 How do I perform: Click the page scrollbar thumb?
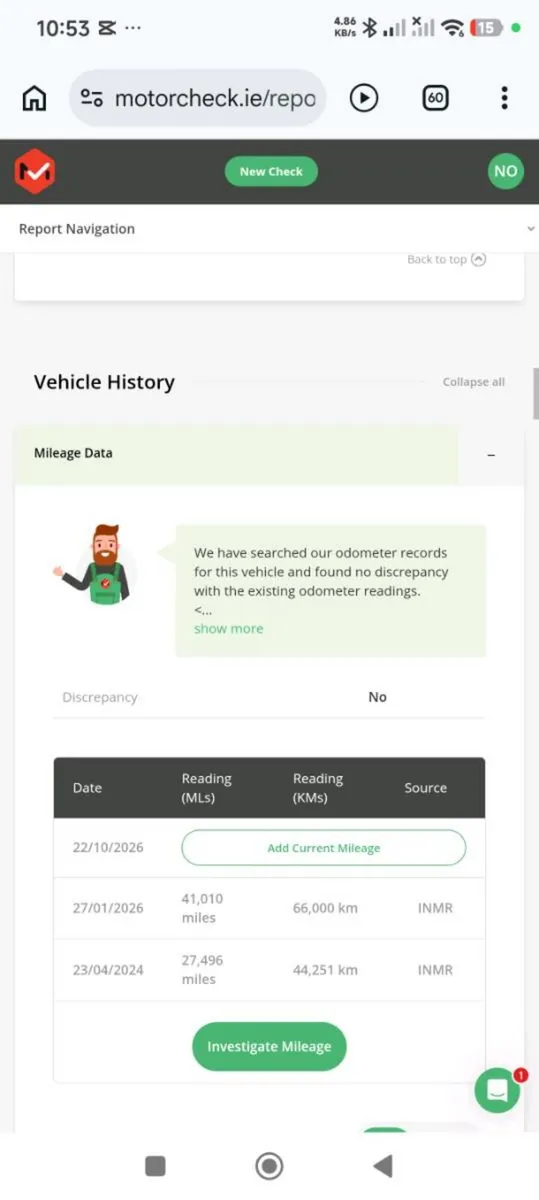(x=536, y=393)
